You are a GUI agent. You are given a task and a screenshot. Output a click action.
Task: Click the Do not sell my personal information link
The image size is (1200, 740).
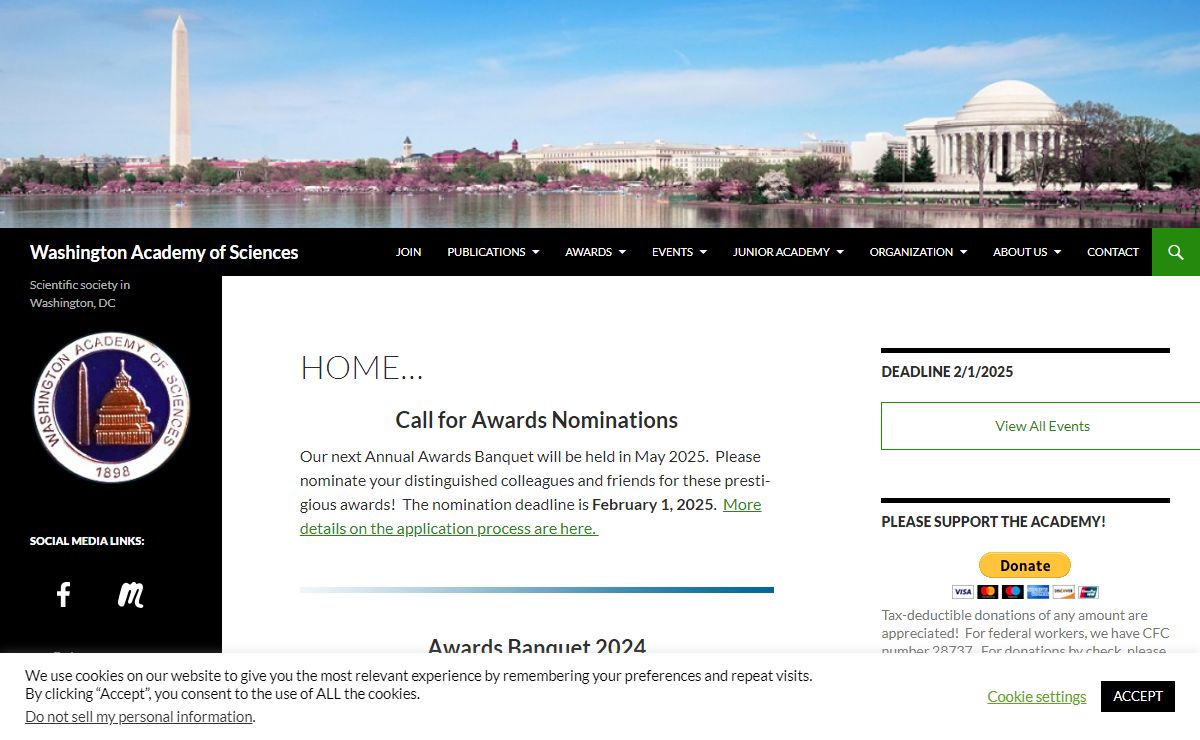[137, 716]
